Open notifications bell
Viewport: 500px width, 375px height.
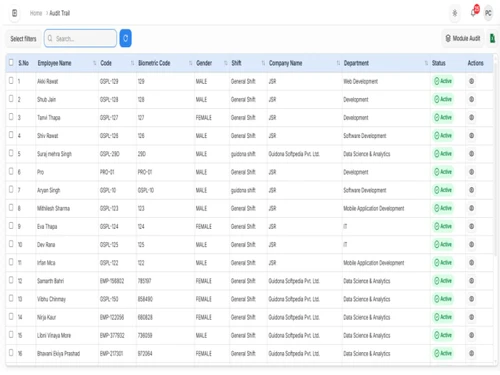point(473,13)
